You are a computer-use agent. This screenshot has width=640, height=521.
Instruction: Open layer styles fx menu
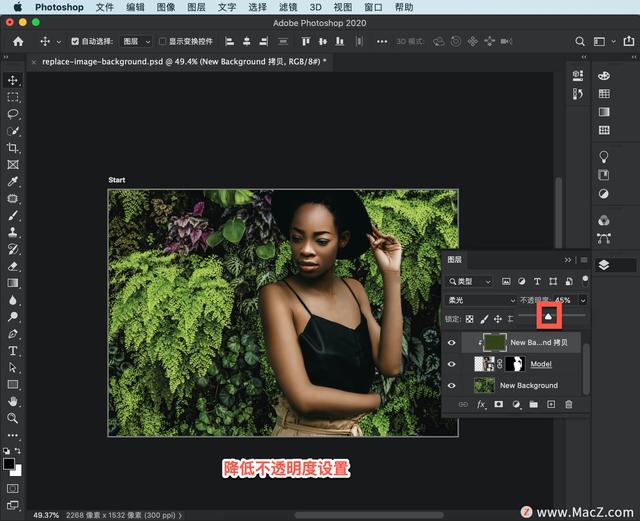point(481,404)
